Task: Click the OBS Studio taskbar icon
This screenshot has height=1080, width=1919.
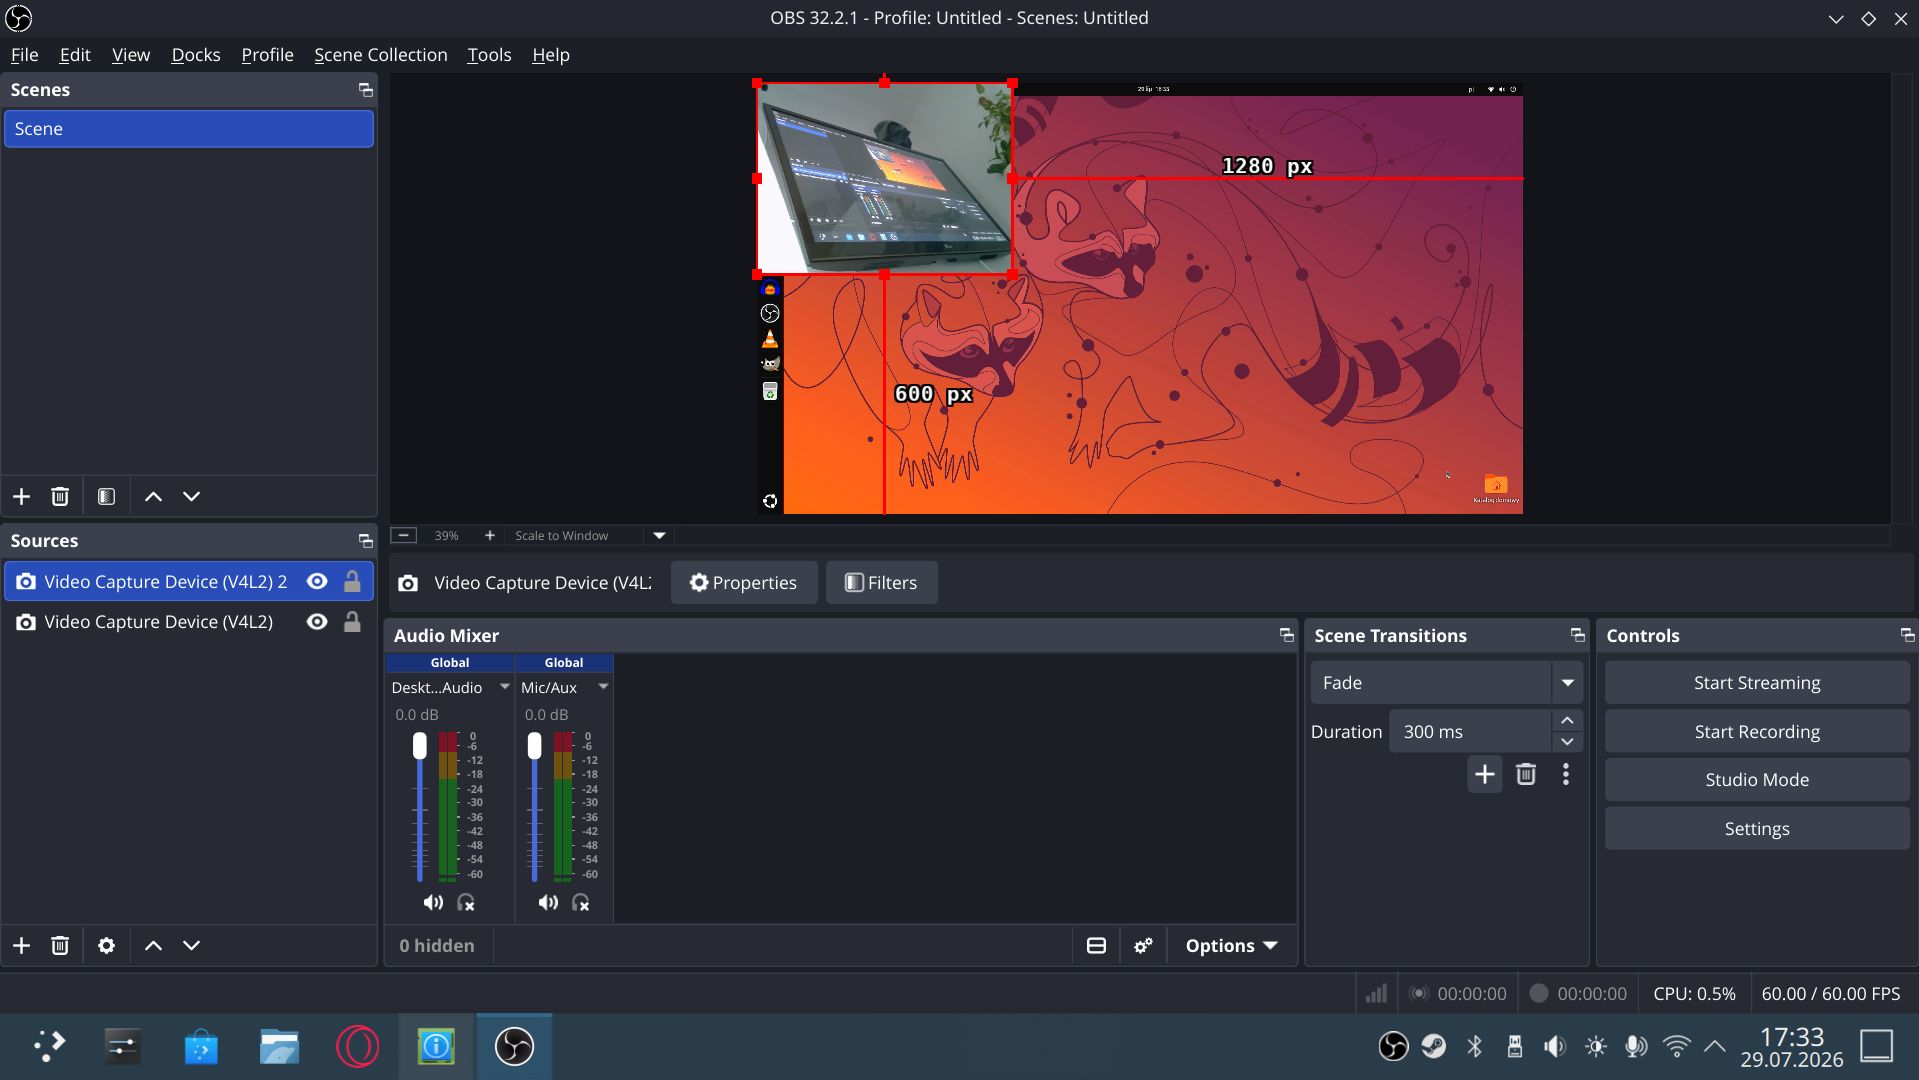Action: coord(514,1046)
